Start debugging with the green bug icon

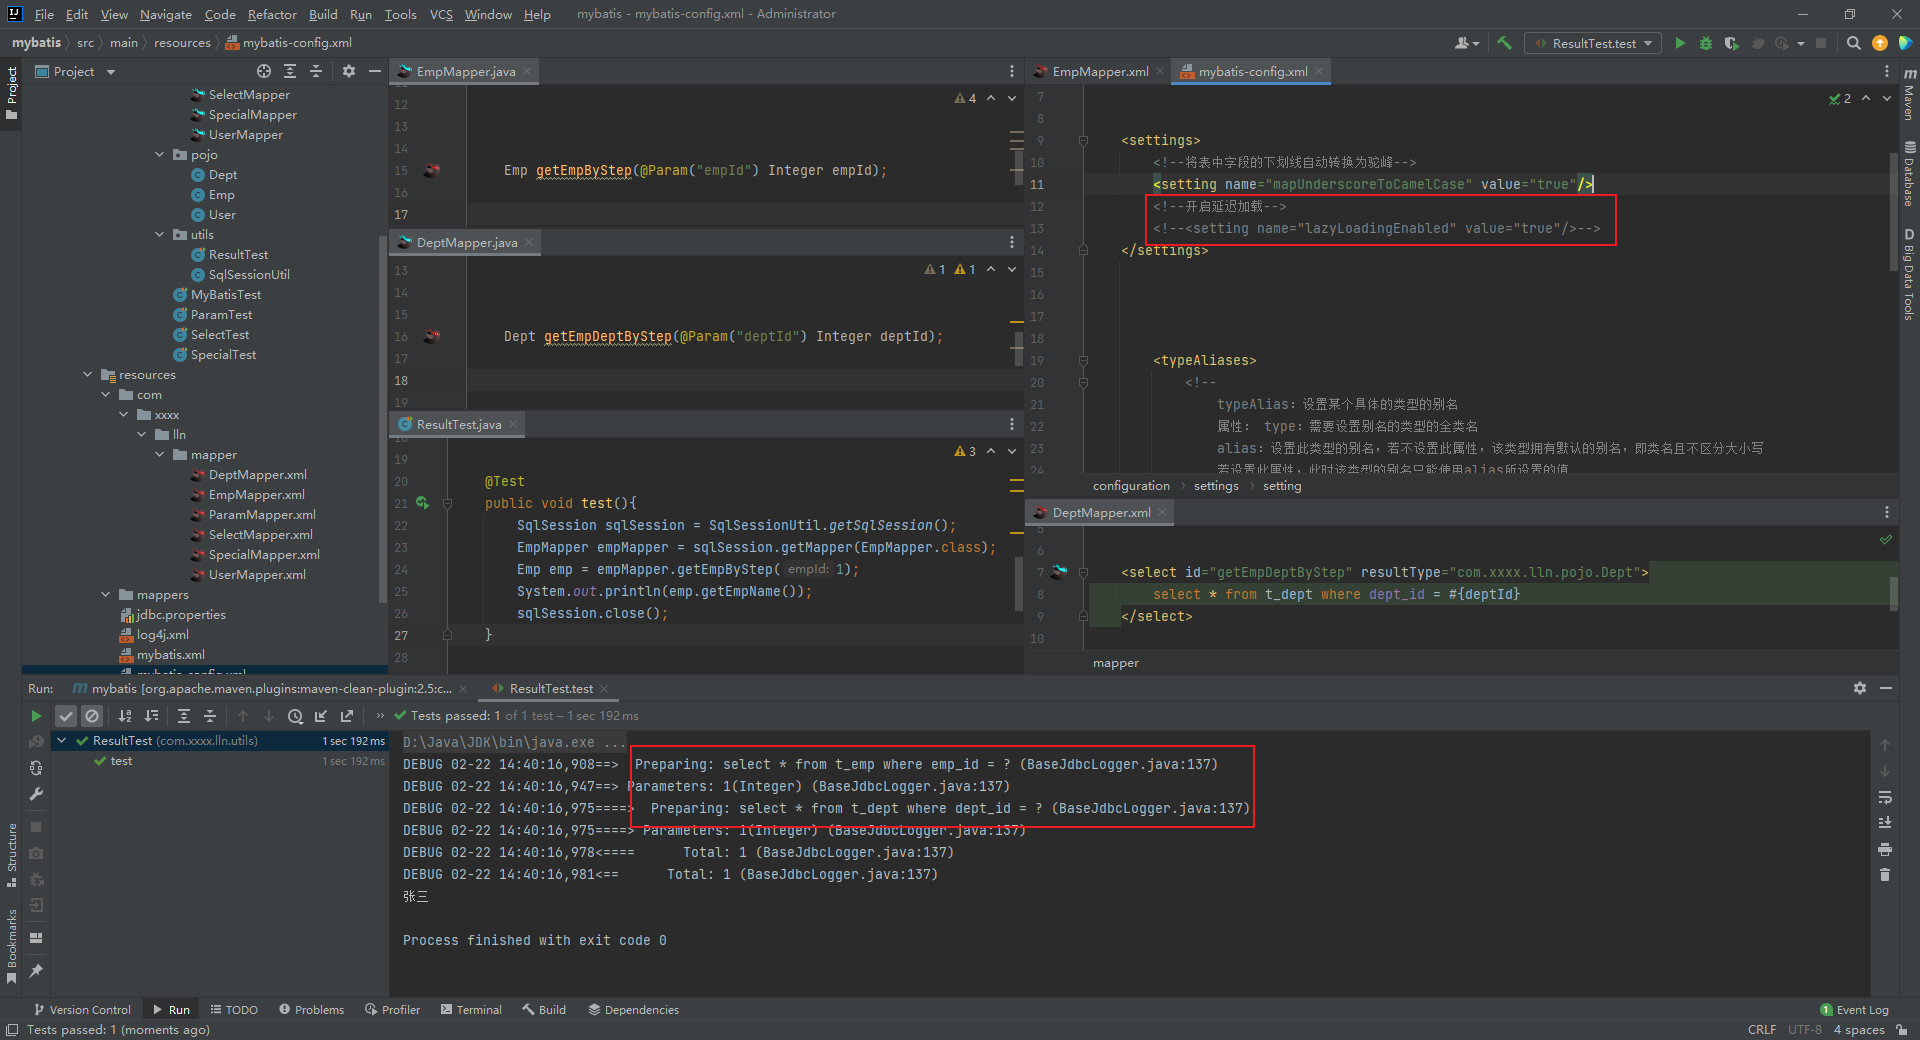1706,43
